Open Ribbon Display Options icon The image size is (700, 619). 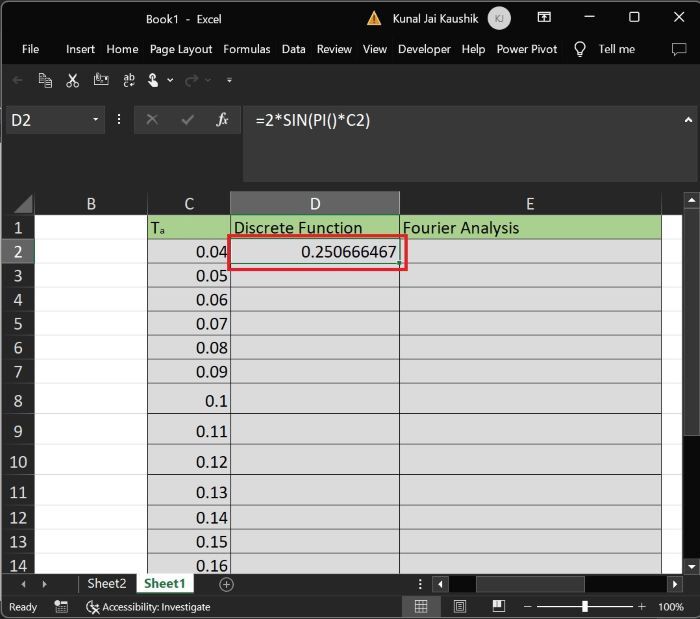(x=544, y=18)
